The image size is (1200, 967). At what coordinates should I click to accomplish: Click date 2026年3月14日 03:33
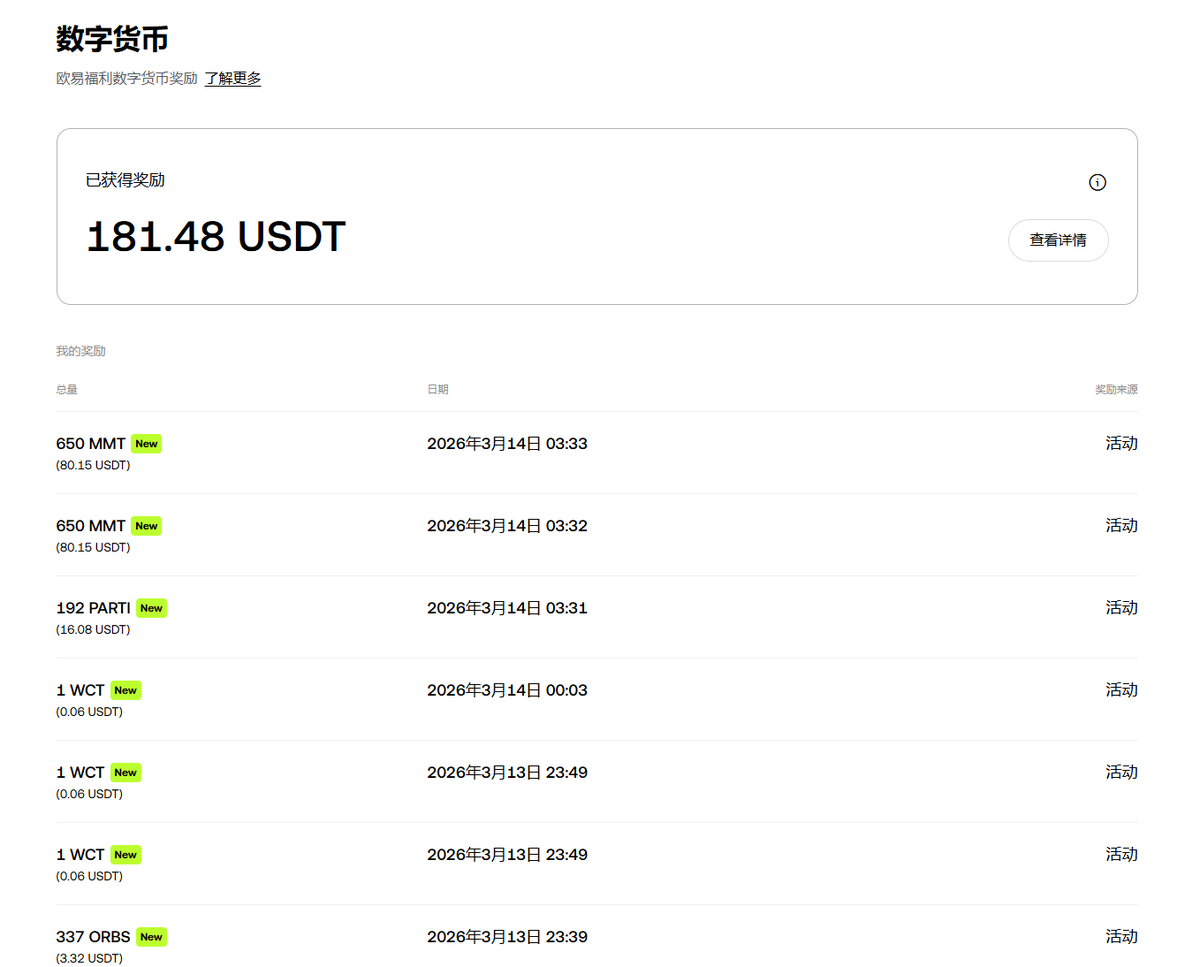507,443
